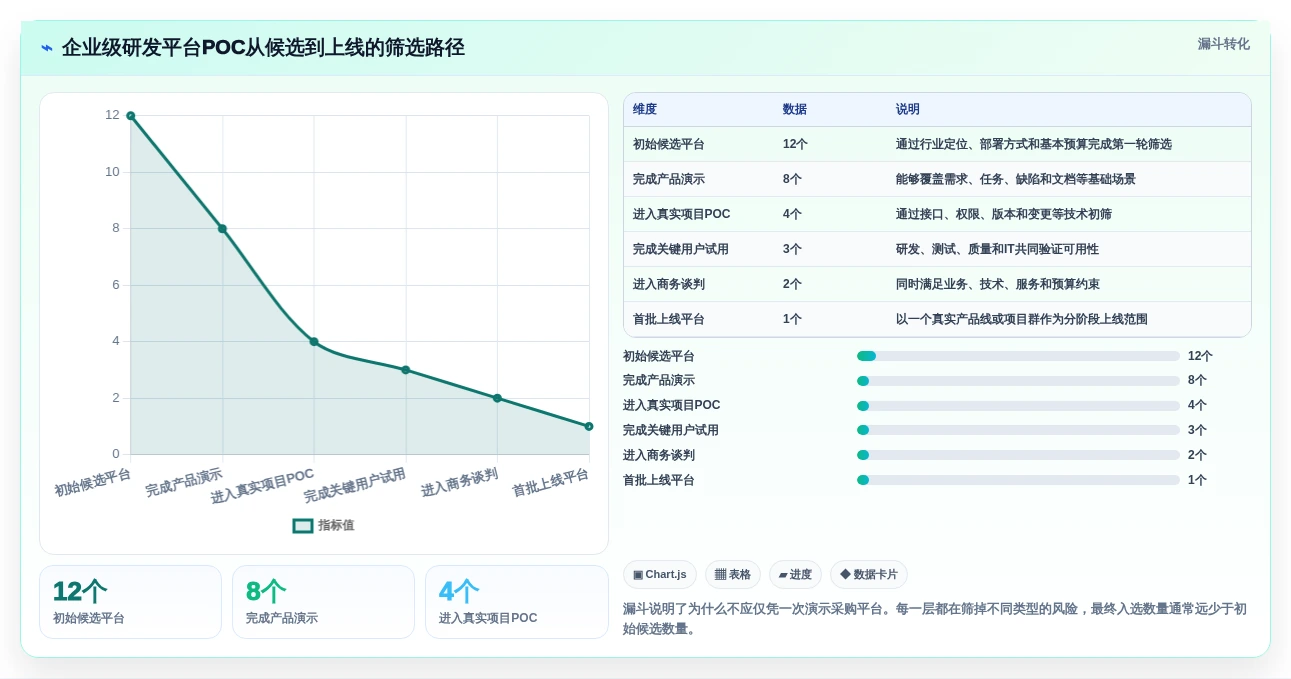The height and width of the screenshot is (679, 1291).
Task: Open the 12个 初始候选平台 stat card
Action: 130,602
